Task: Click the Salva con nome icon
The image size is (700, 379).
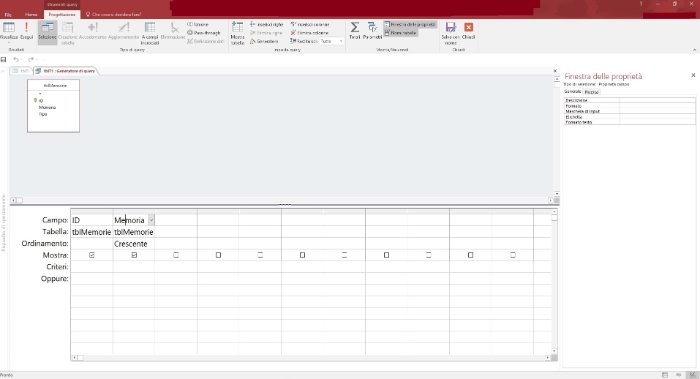Action: [450, 33]
